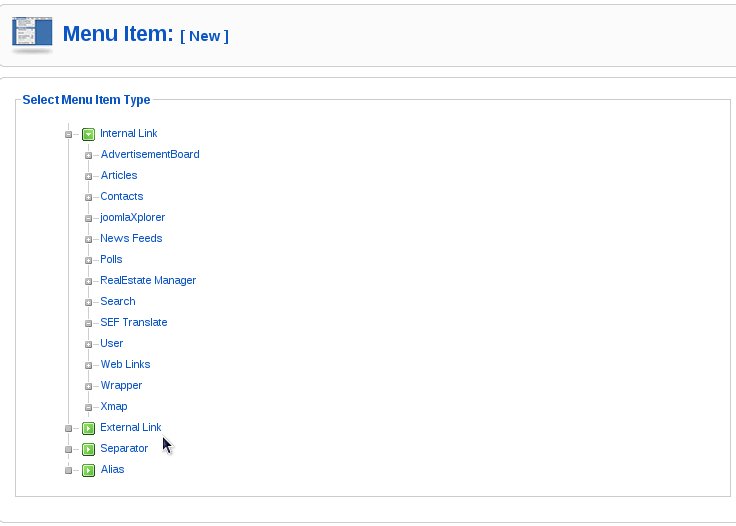Select SEF Translate menu item type

point(134,322)
